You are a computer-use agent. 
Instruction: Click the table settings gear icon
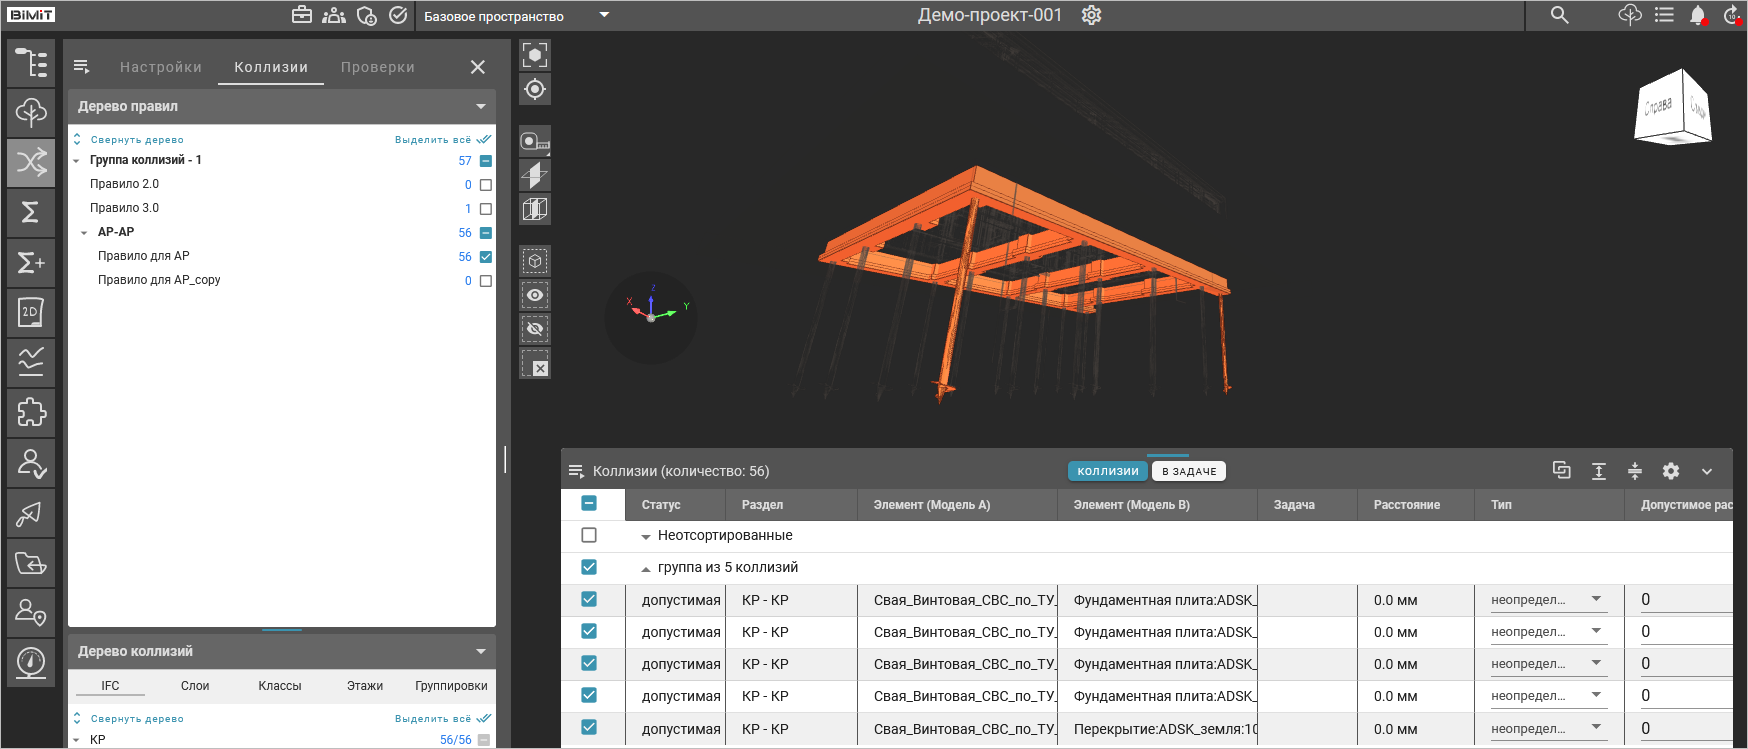tap(1670, 471)
